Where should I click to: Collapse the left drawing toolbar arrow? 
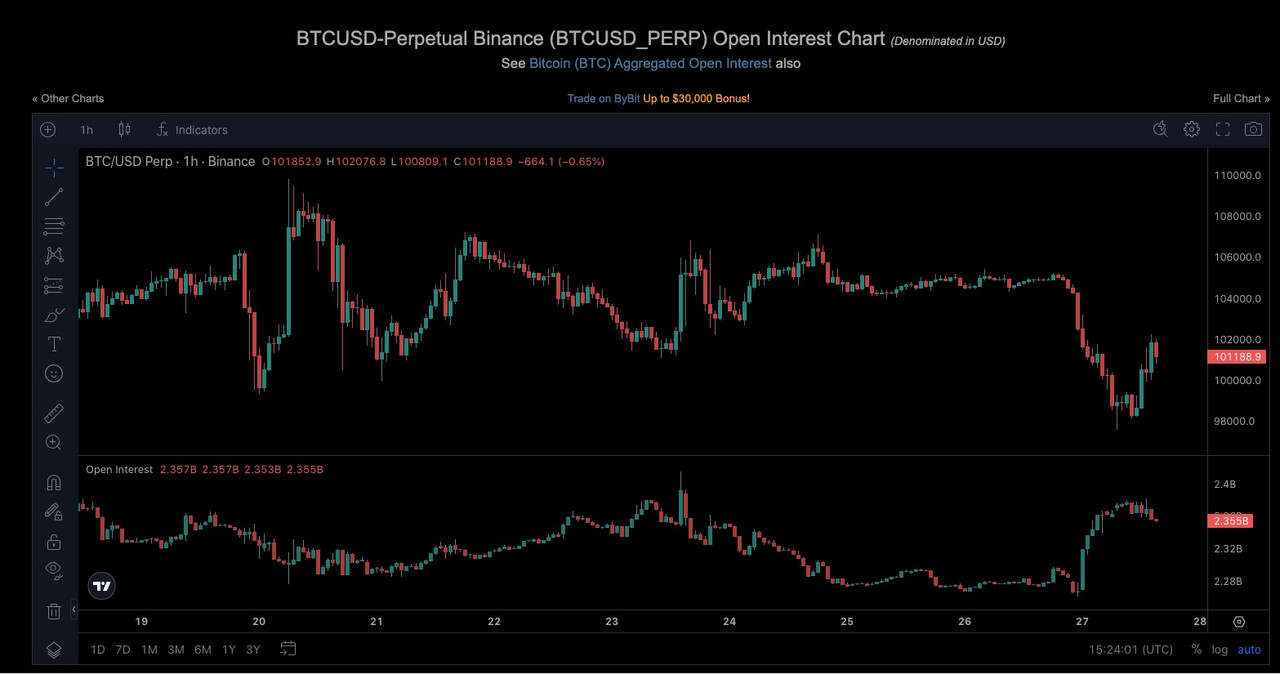[74, 609]
